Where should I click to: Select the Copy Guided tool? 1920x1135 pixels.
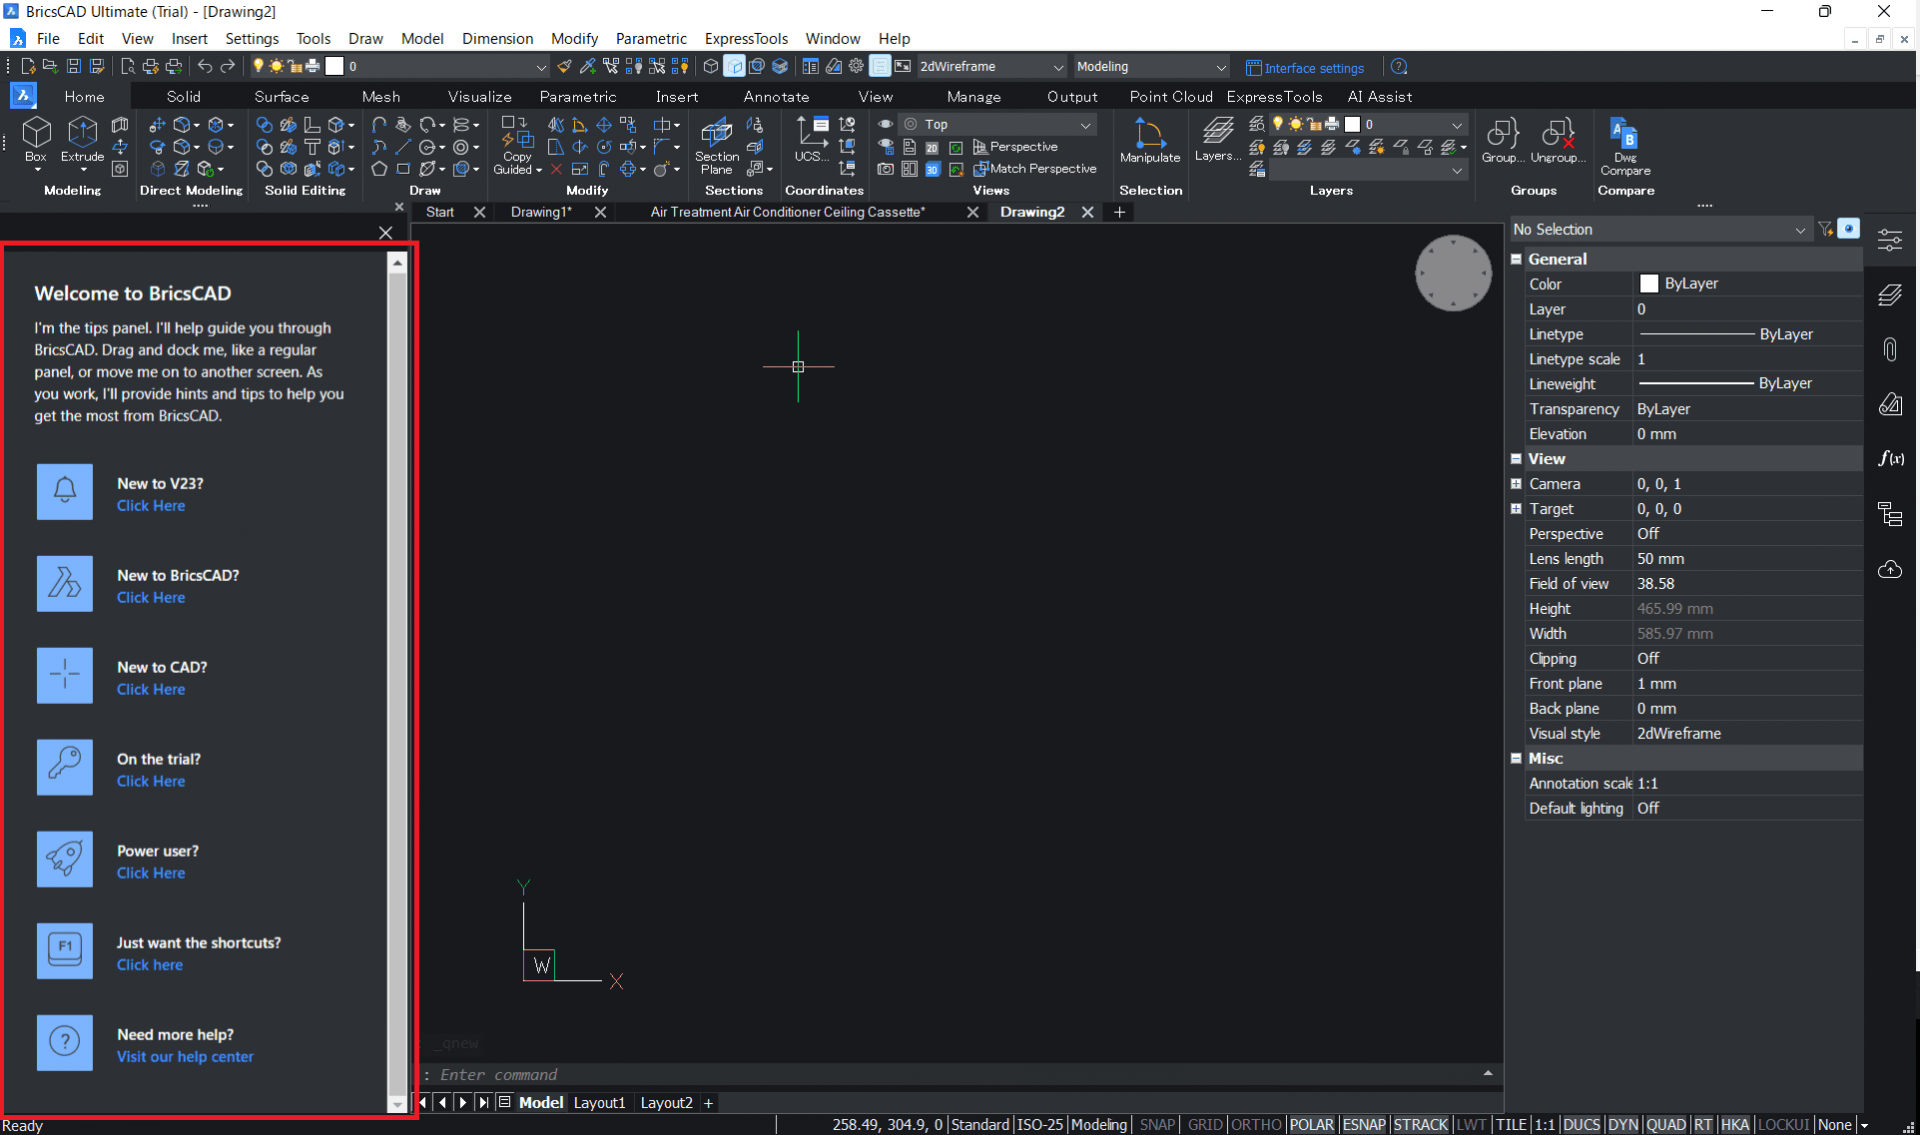(x=517, y=145)
